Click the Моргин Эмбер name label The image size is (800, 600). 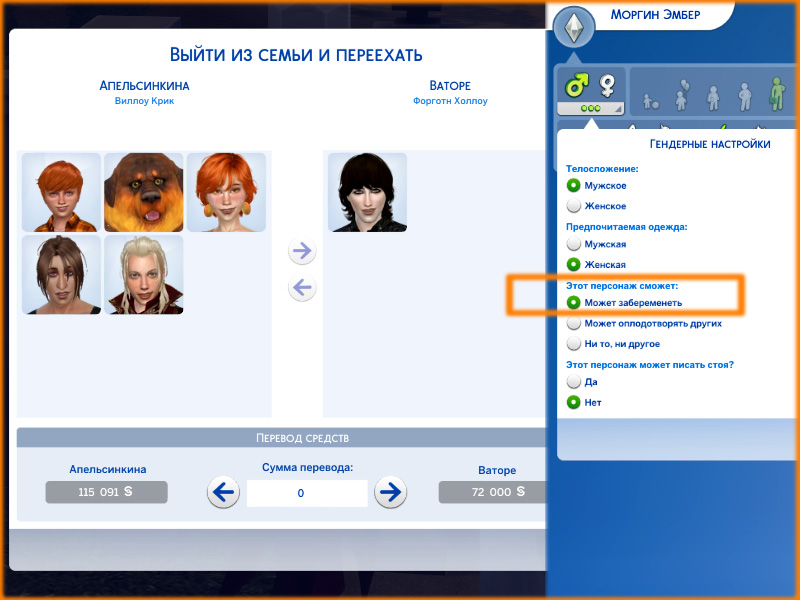[655, 14]
